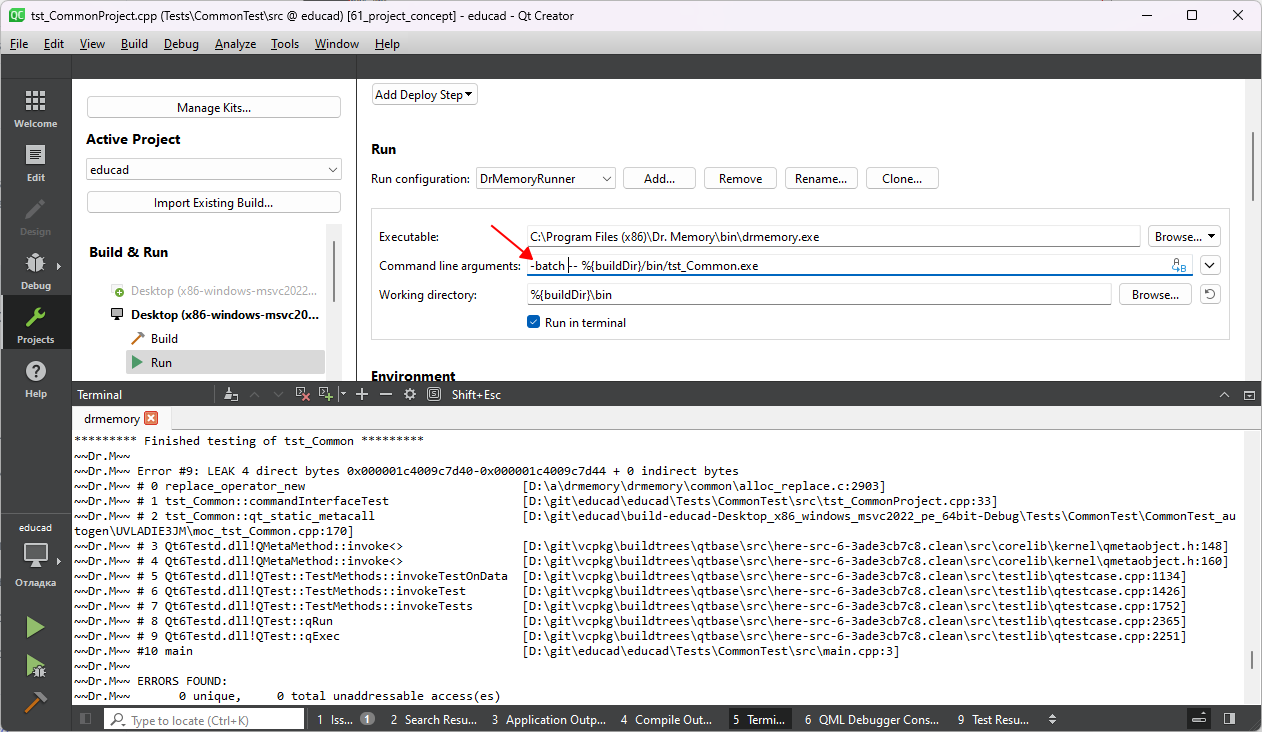The height and width of the screenshot is (732, 1262).
Task: Switch to the Issues output pane
Action: pyautogui.click(x=346, y=719)
